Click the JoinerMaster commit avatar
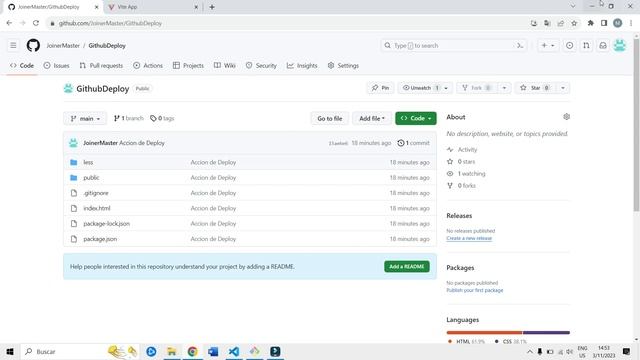The height and width of the screenshot is (360, 640). coord(73,143)
